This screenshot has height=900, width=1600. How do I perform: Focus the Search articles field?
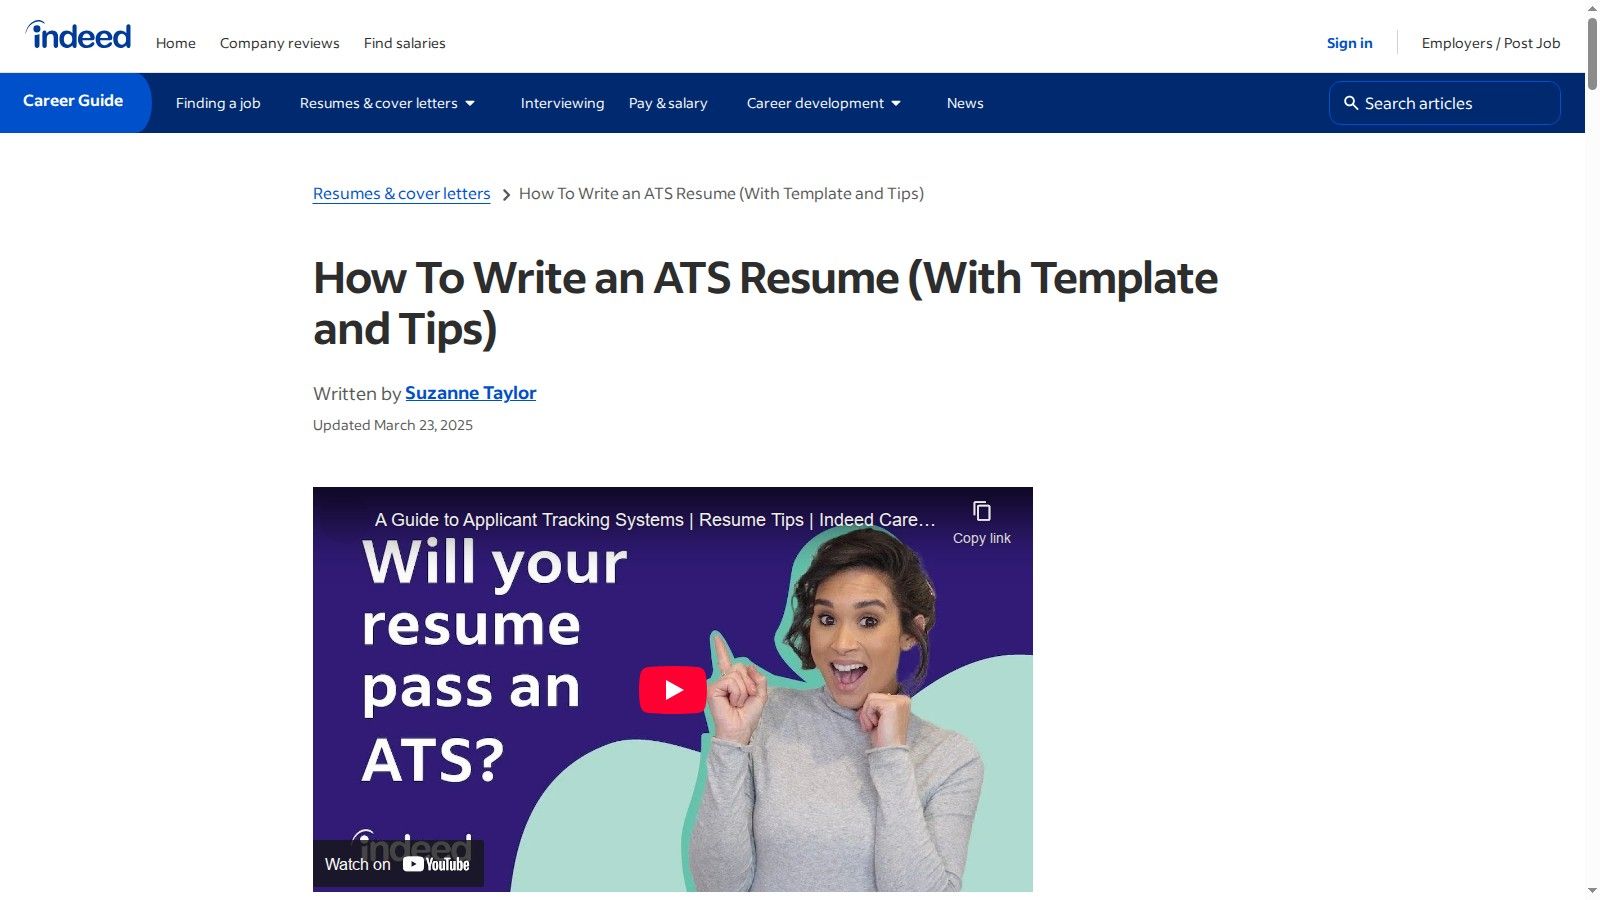coord(1445,103)
